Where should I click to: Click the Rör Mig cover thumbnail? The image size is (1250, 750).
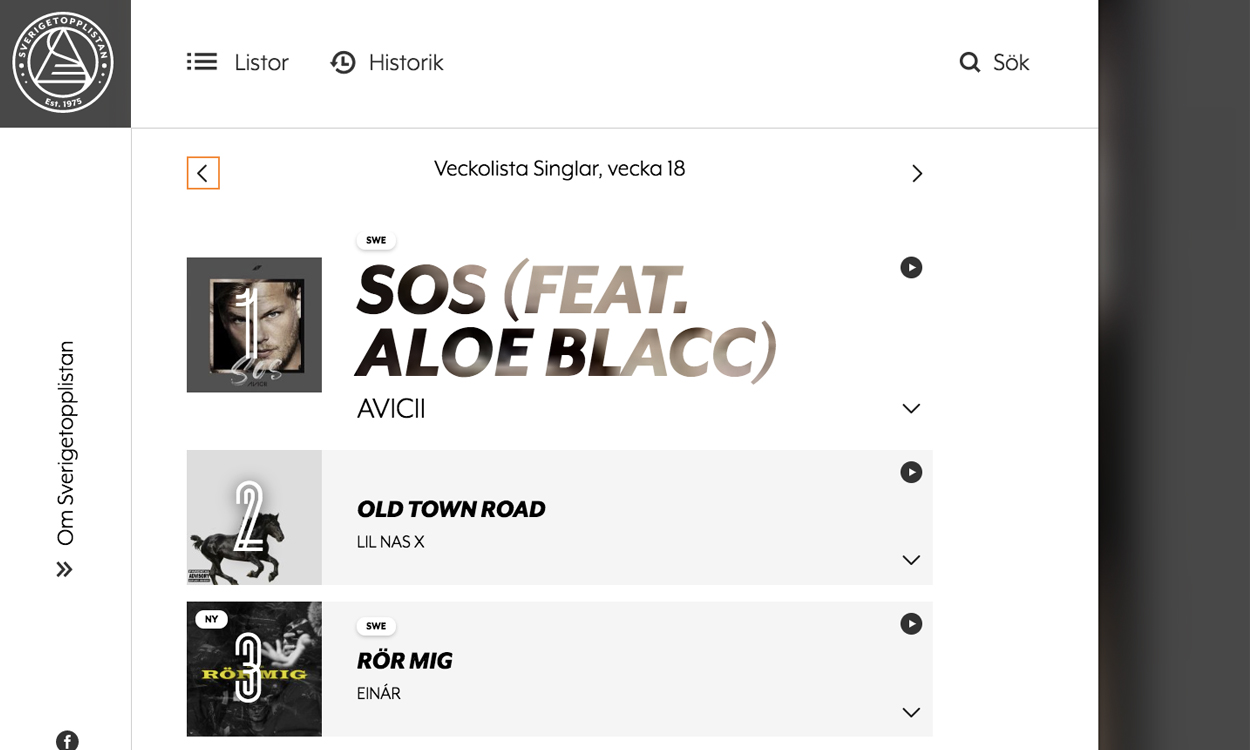pos(254,669)
